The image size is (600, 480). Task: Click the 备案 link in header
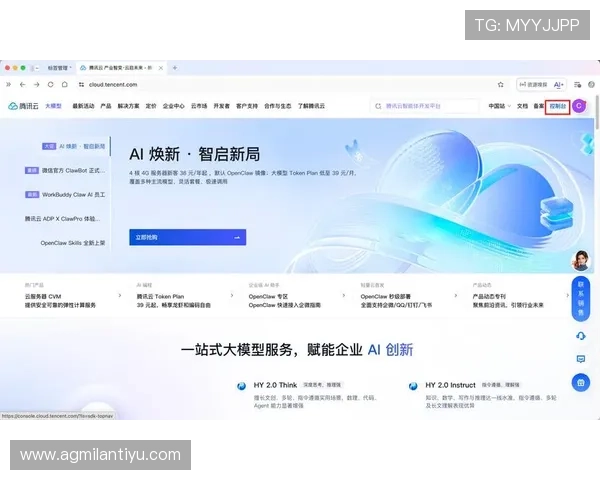point(538,106)
